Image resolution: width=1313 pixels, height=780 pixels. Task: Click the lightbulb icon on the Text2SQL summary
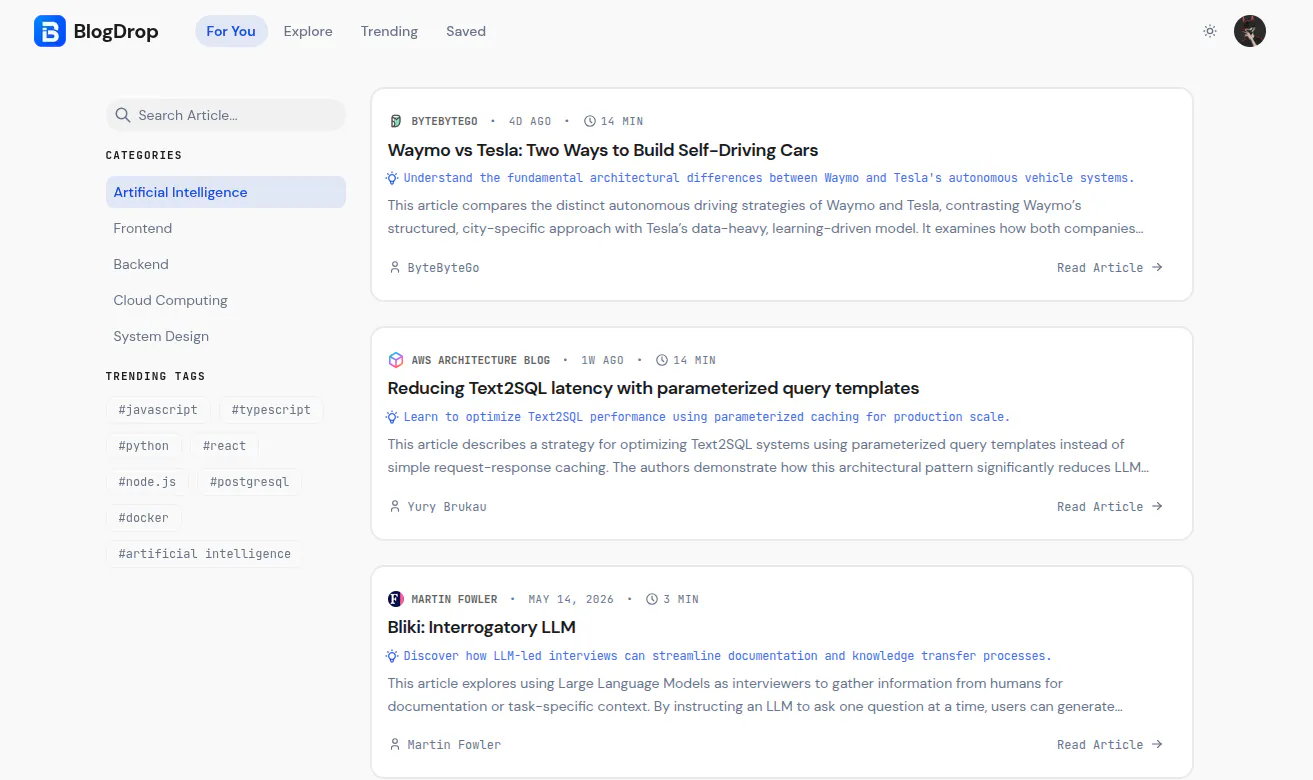(393, 417)
